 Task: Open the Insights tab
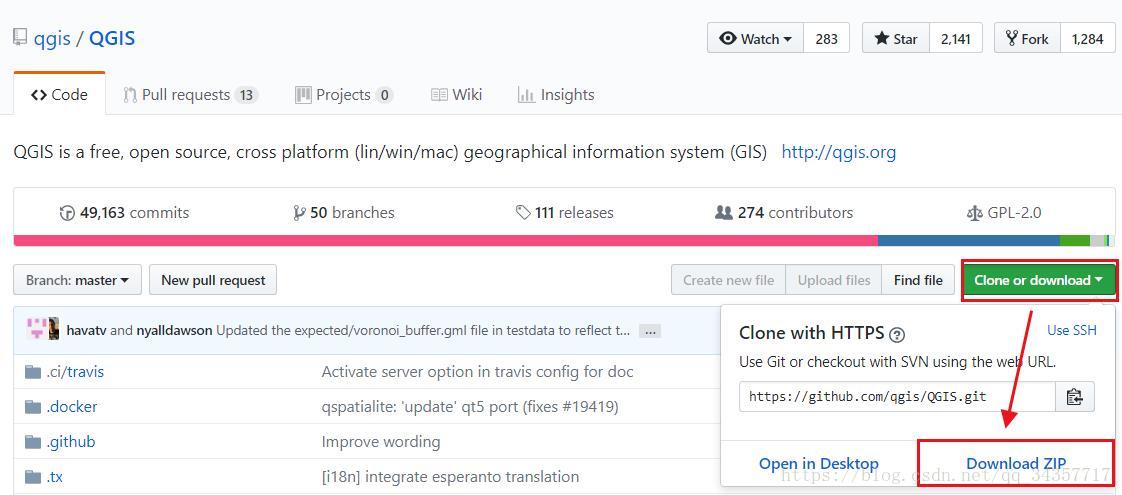click(556, 94)
